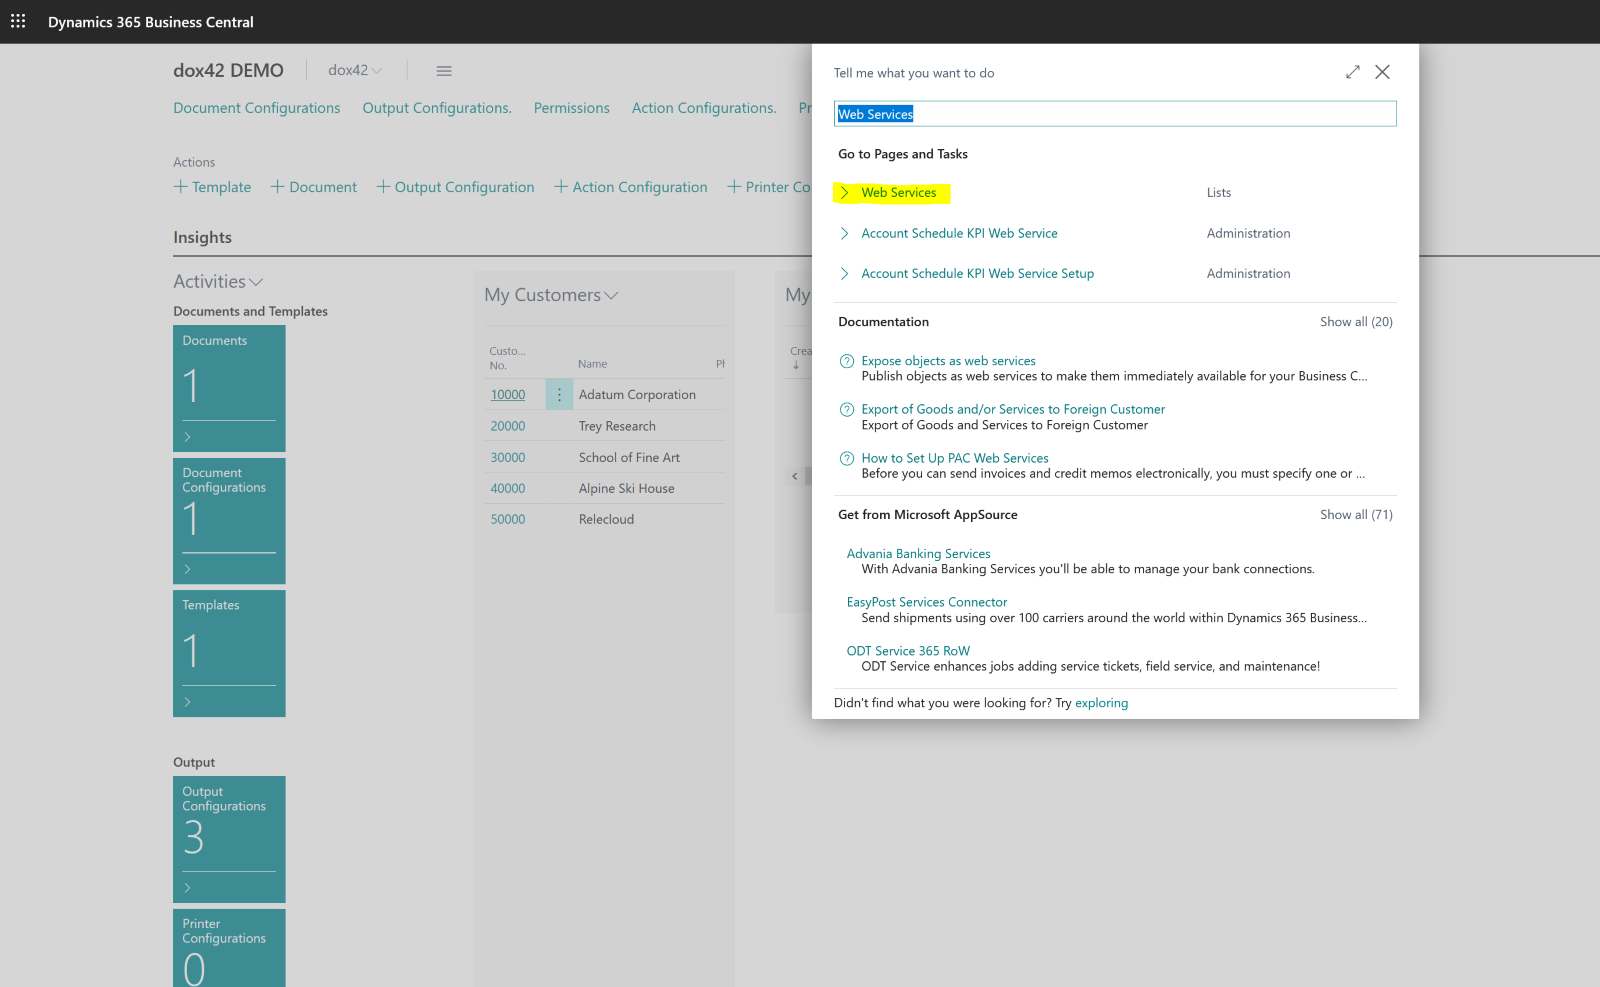Select the Web Services search result
This screenshot has width=1600, height=987.
[x=899, y=192]
